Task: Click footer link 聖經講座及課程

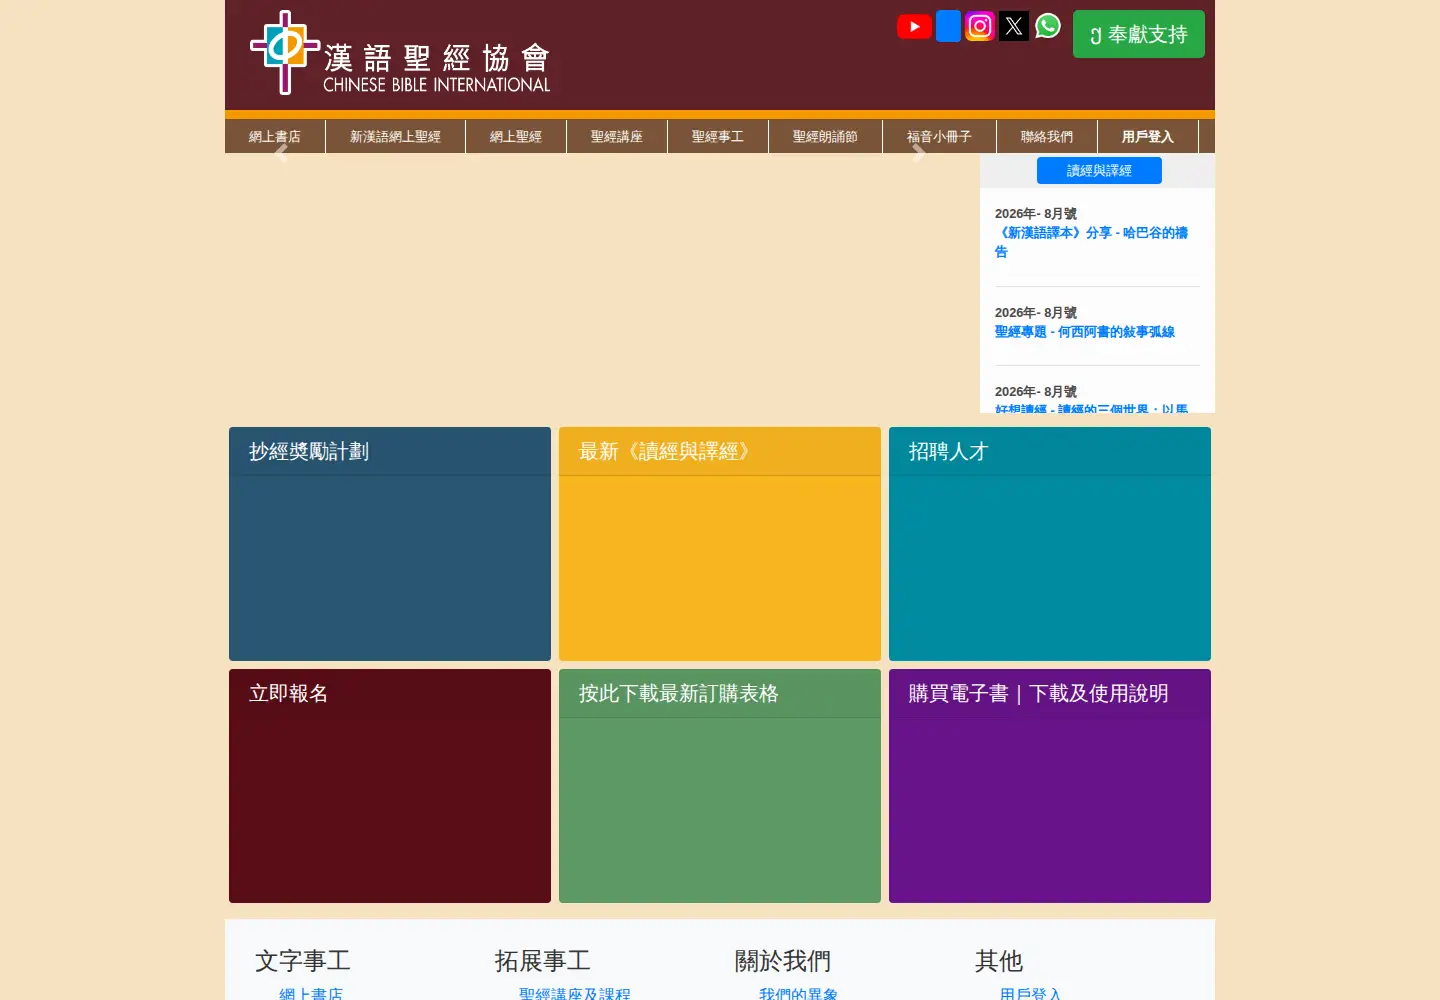Action: [x=575, y=993]
